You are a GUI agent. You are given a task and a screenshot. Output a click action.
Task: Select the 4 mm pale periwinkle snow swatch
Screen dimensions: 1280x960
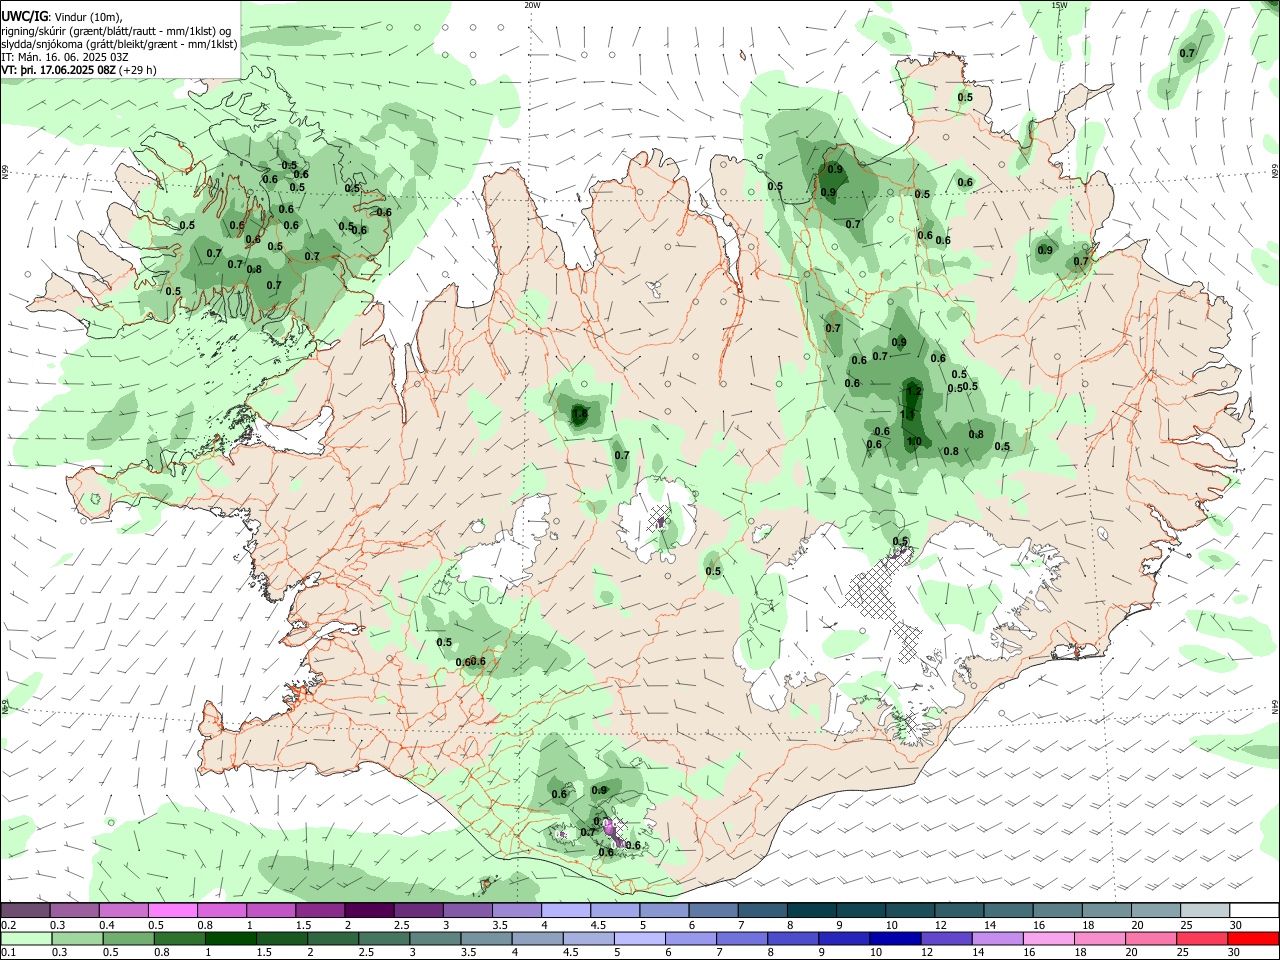(566, 911)
